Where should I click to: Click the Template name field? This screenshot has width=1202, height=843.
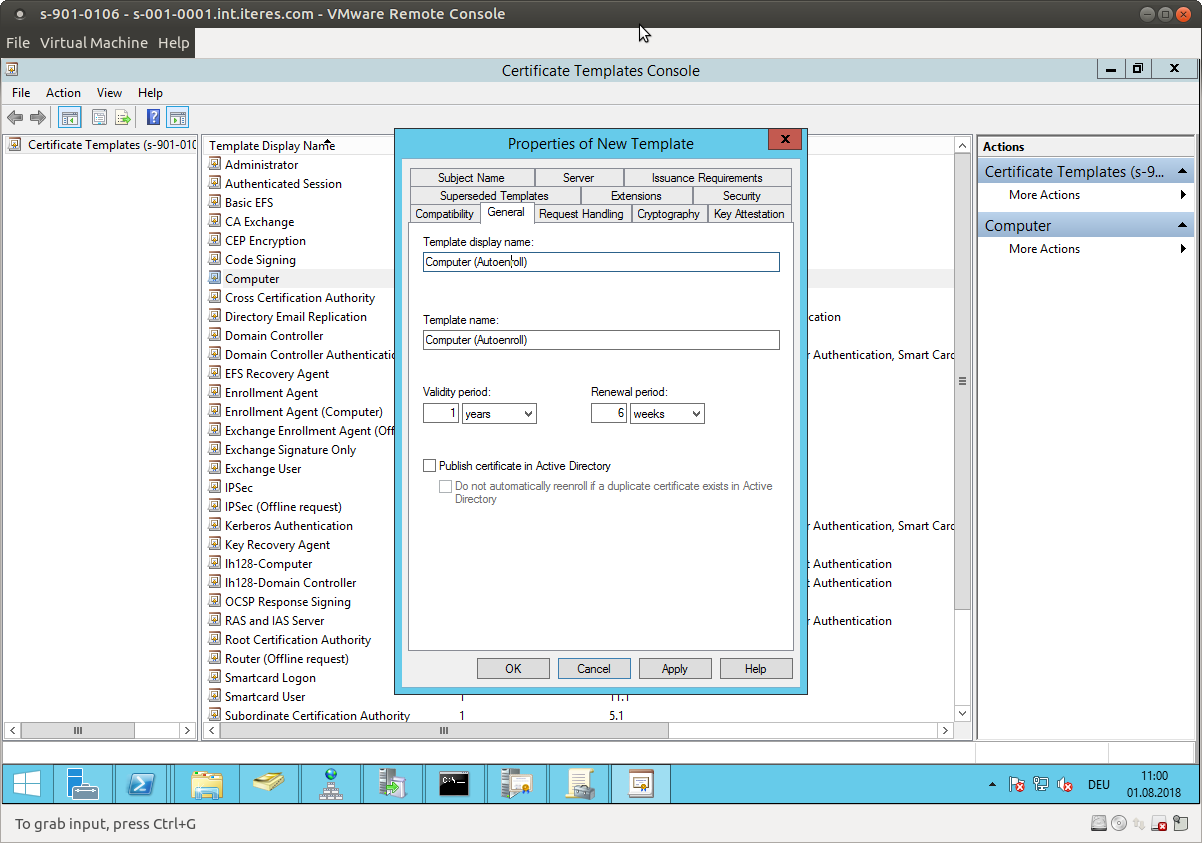pyautogui.click(x=601, y=340)
